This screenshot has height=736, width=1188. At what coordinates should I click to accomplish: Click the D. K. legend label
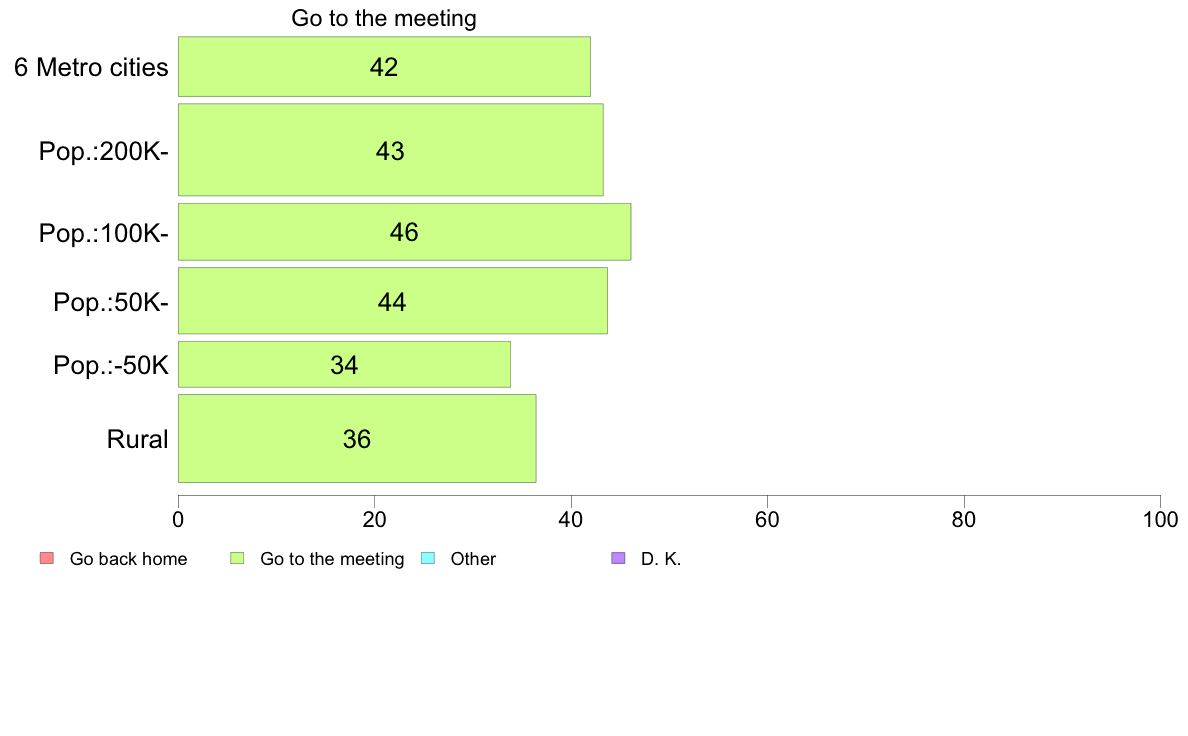click(661, 559)
